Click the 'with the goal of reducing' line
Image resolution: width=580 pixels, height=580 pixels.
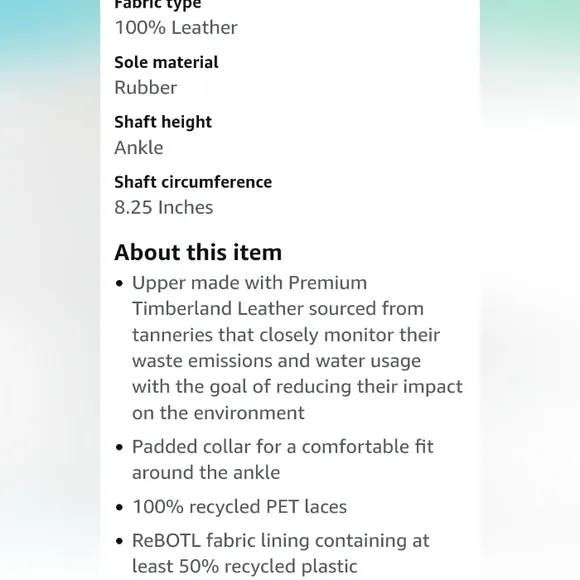(297, 387)
